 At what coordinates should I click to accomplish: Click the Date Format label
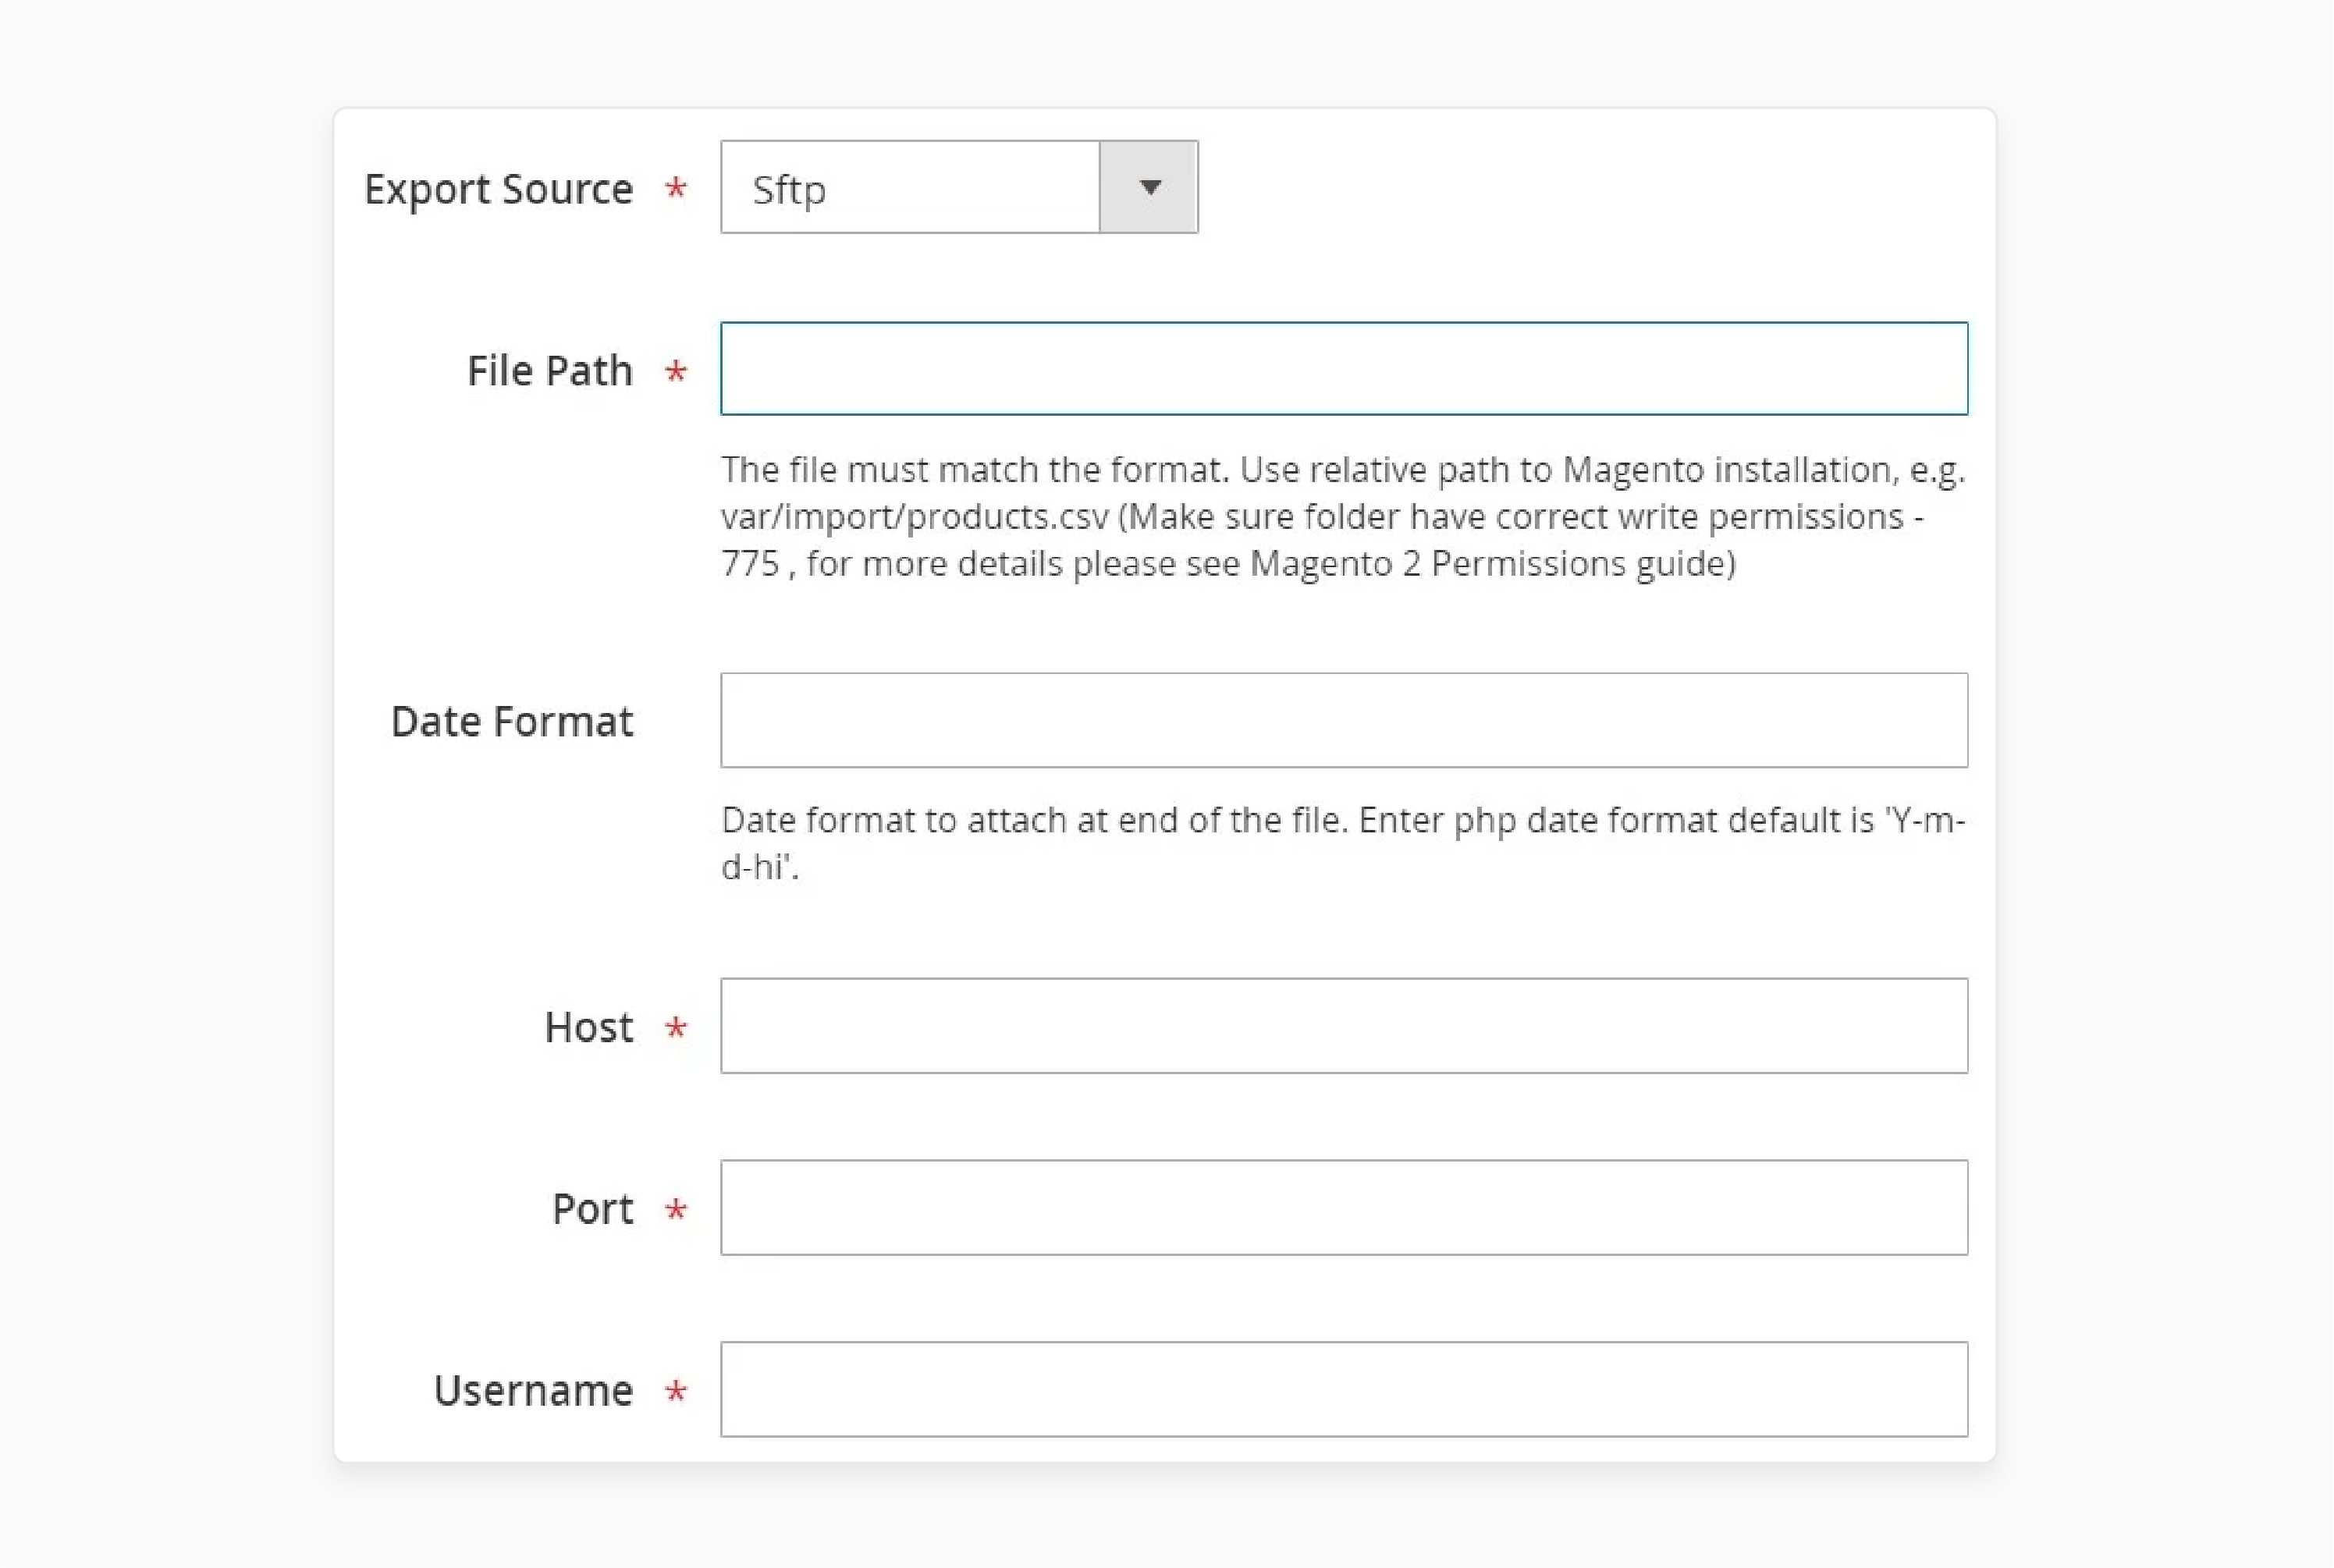tap(512, 722)
